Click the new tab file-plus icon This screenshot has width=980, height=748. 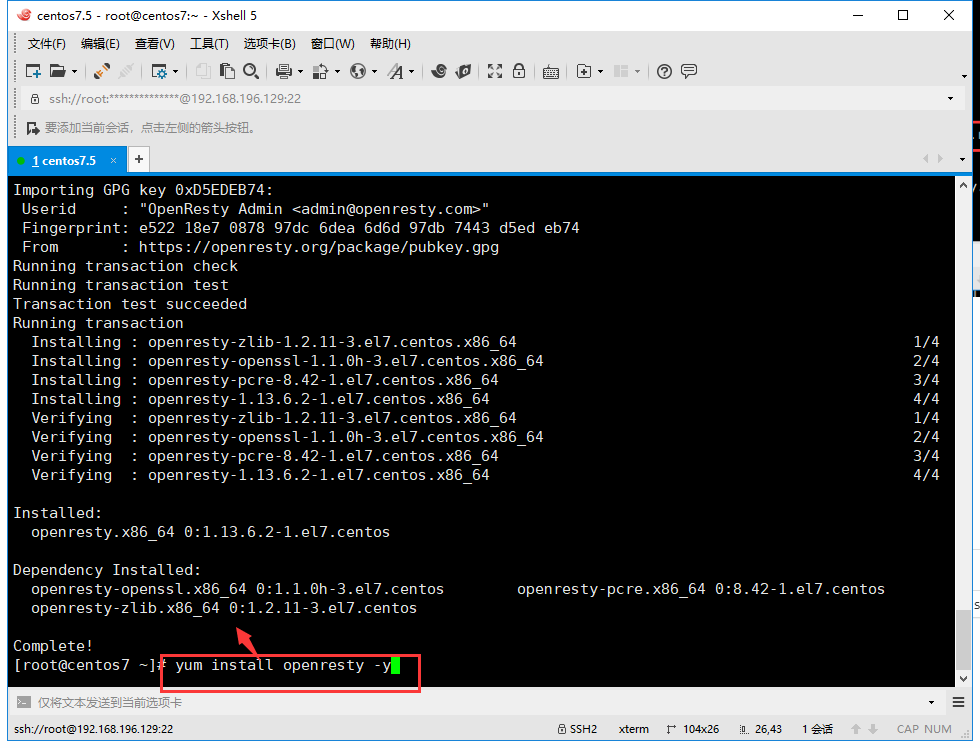tap(584, 71)
